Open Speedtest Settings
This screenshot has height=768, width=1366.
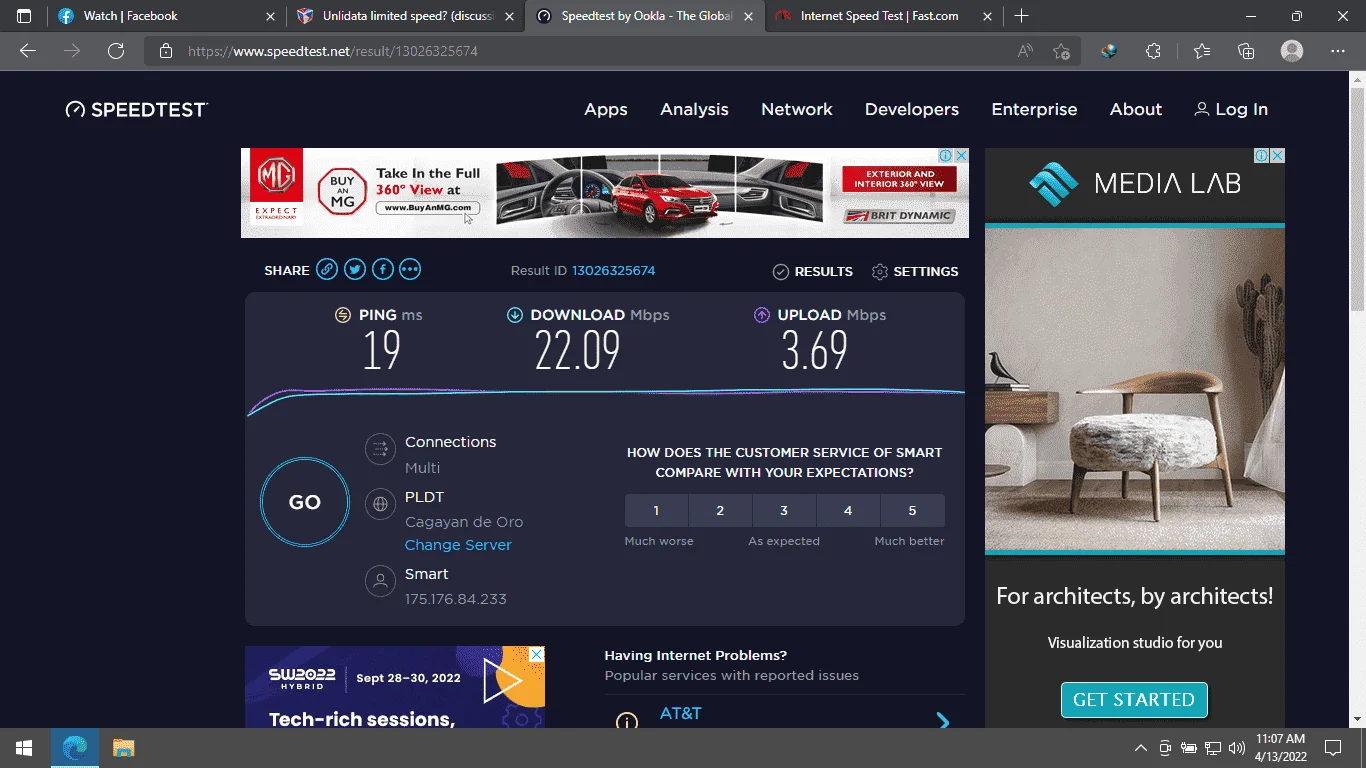point(915,271)
